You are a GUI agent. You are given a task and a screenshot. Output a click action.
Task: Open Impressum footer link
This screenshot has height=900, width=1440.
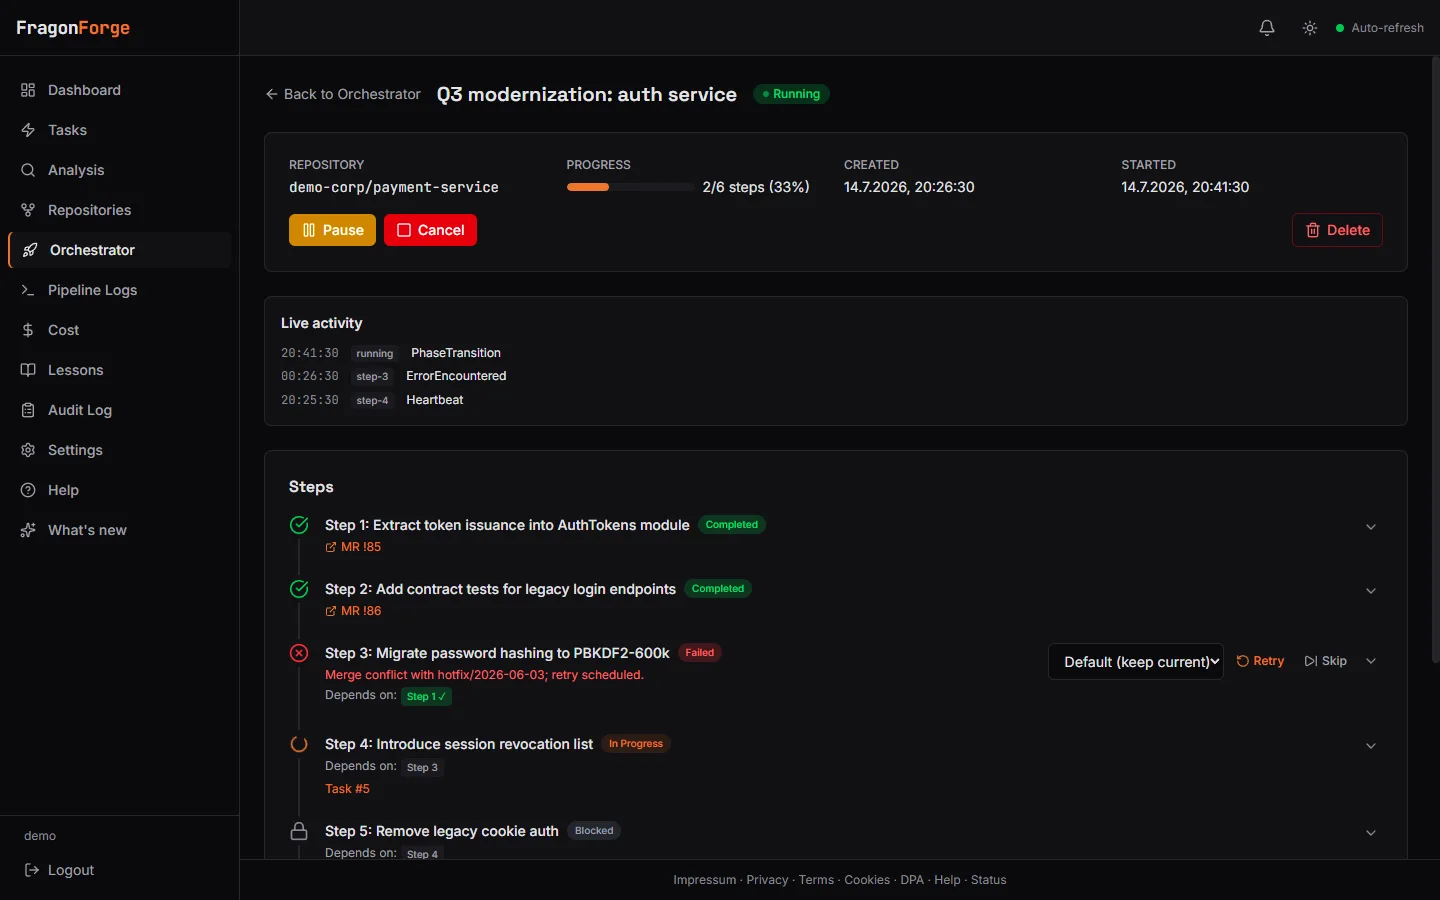click(704, 880)
